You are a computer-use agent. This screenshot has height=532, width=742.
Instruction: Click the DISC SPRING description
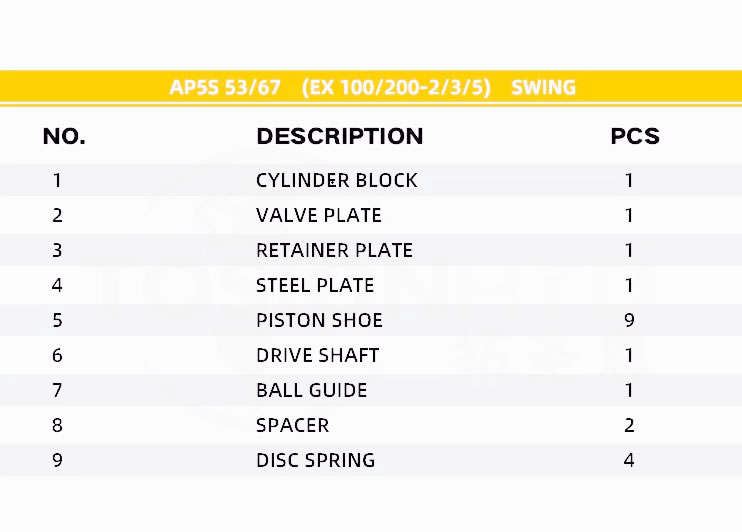click(316, 461)
